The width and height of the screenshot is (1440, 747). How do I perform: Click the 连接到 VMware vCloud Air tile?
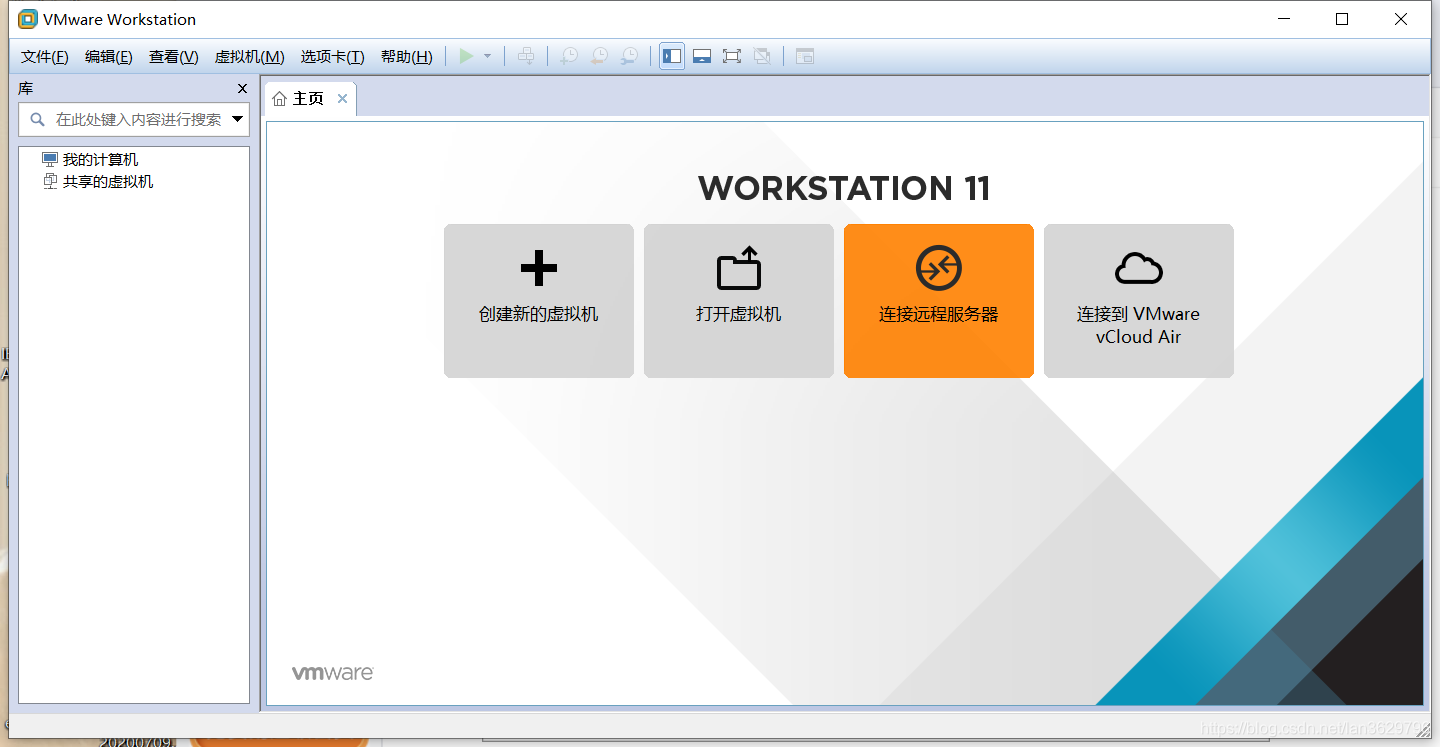[x=1139, y=301]
